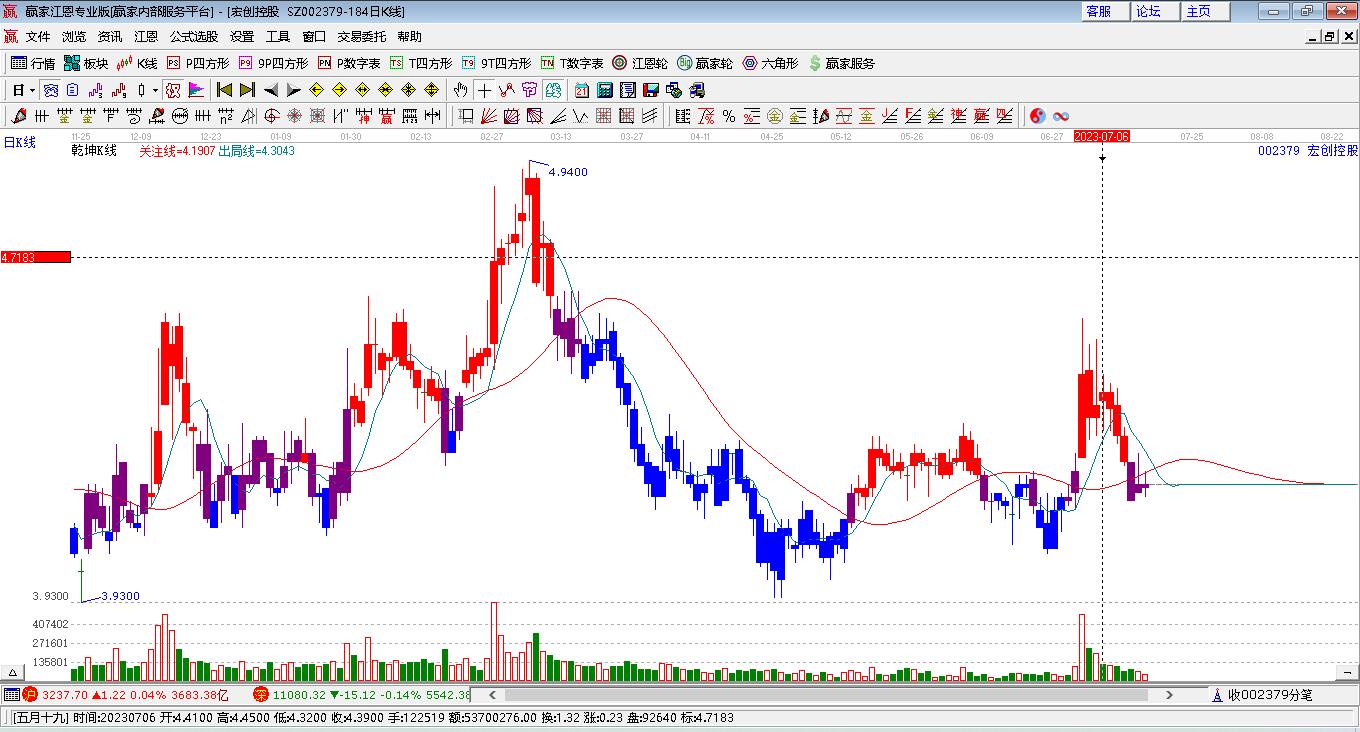1360x732 pixels.
Task: Open 赢家服务 with the dollar icon
Action: click(841, 63)
